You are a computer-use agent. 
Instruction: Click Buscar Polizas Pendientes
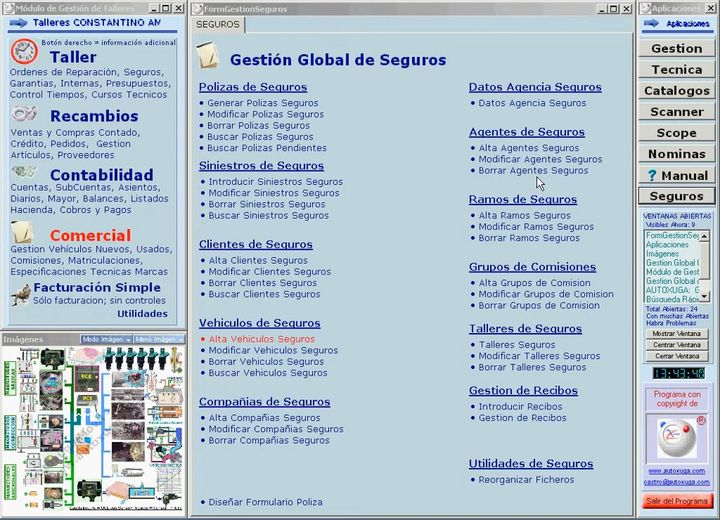tap(267, 148)
